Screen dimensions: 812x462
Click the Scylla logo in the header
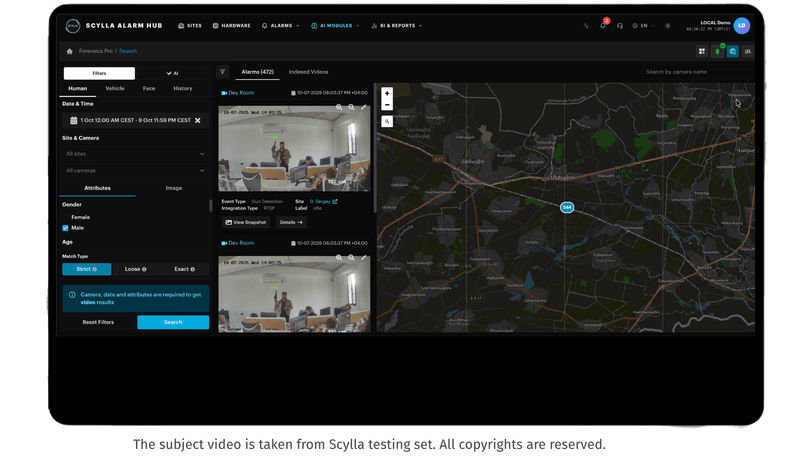[72, 25]
